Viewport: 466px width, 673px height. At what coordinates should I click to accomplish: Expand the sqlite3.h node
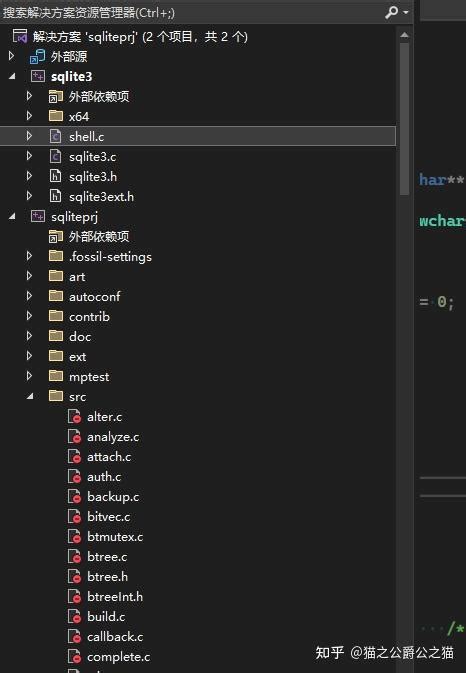point(29,176)
